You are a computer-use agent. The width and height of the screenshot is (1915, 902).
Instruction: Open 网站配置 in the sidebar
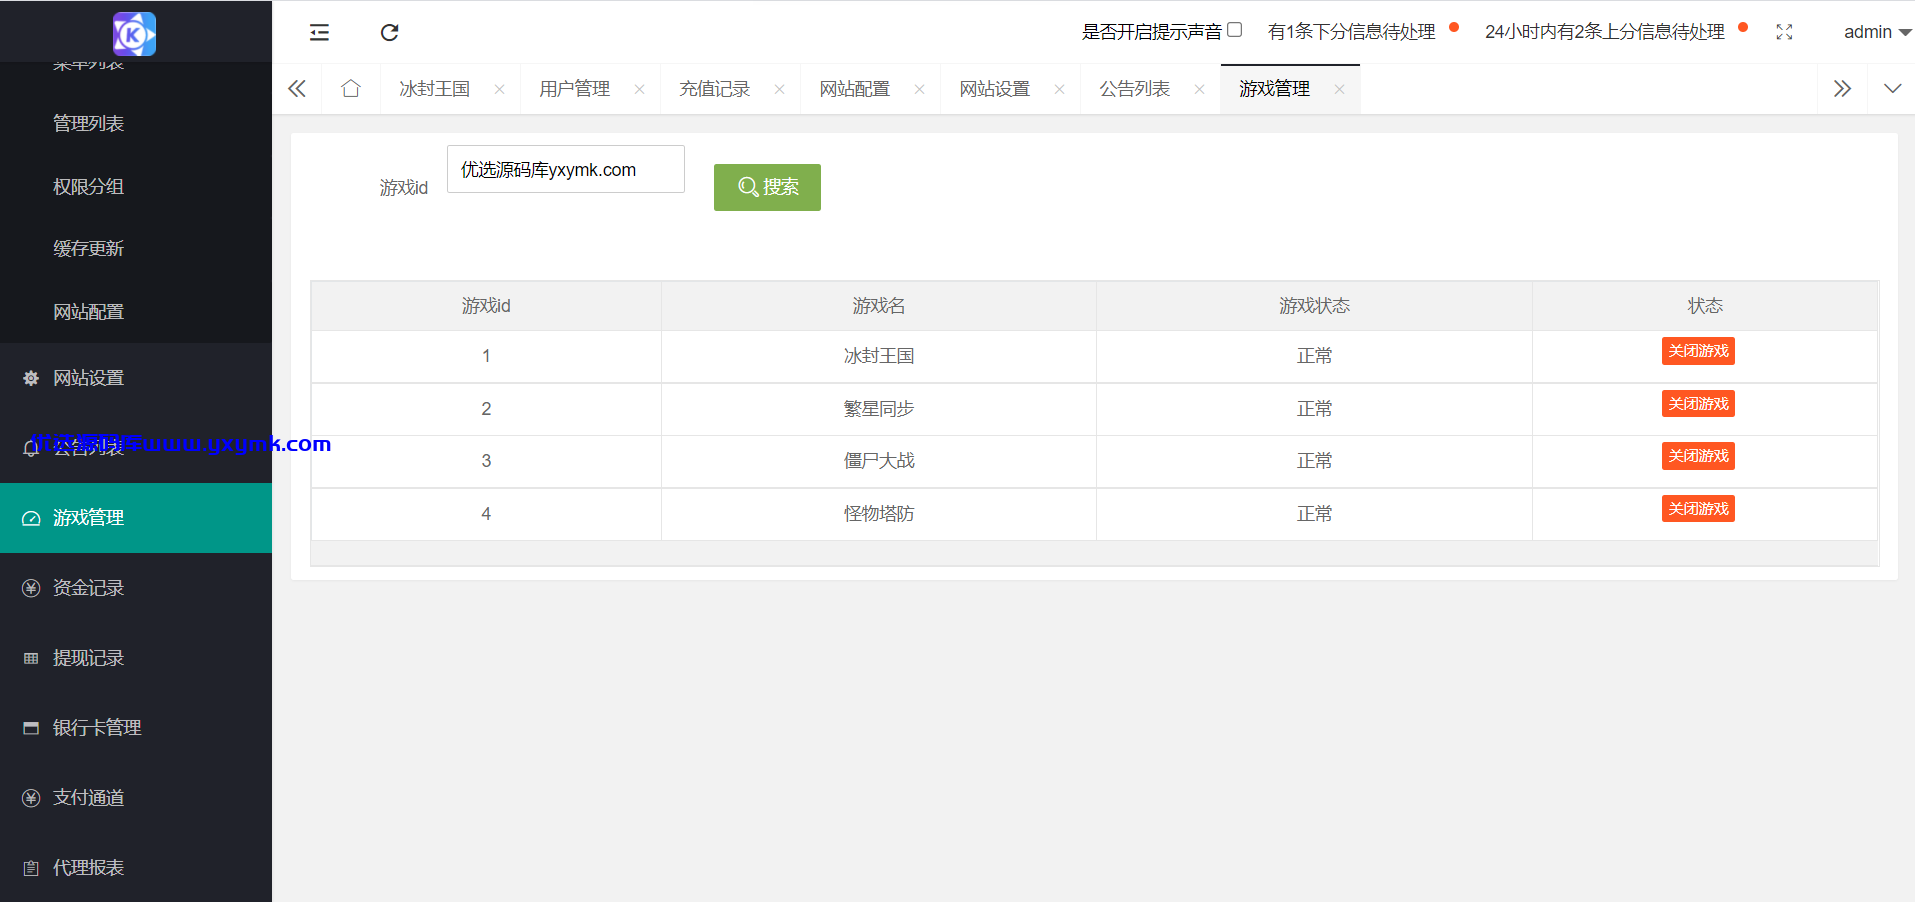coord(136,311)
